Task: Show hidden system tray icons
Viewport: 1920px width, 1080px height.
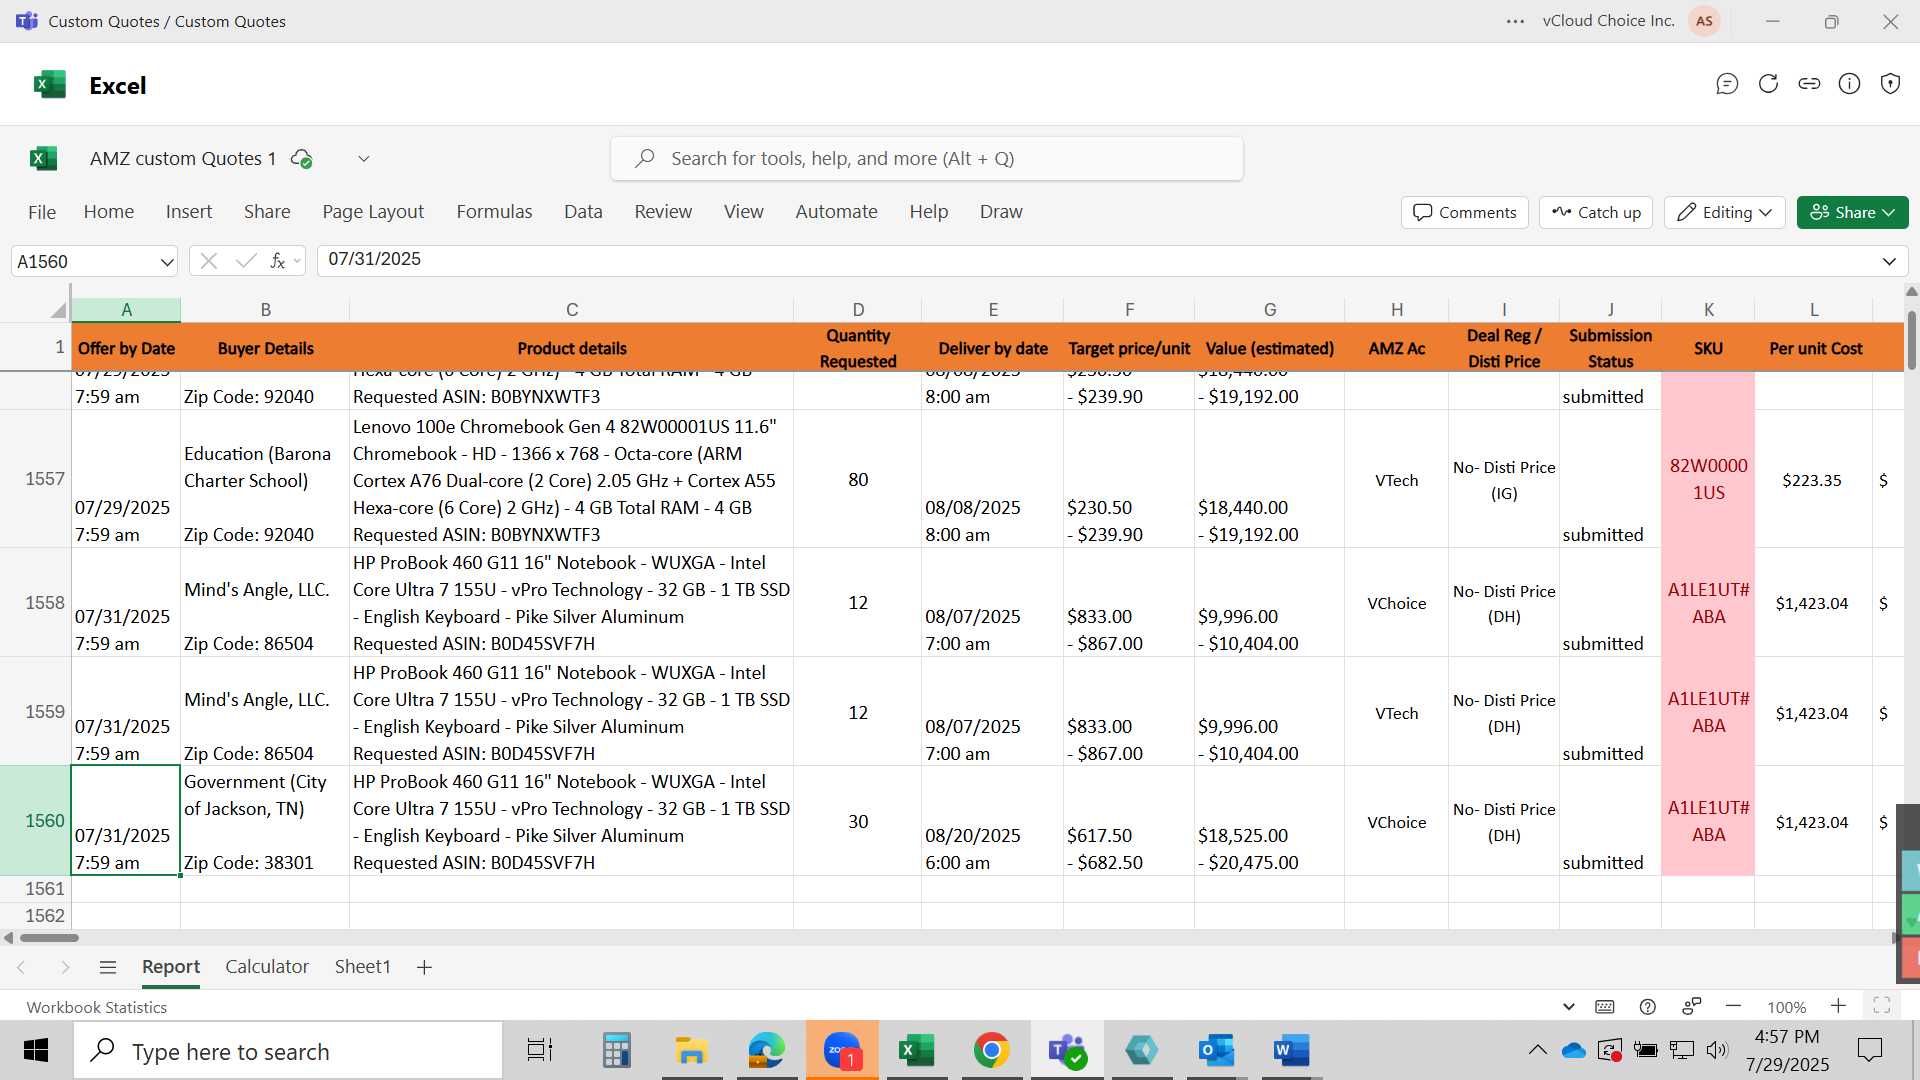Action: point(1538,1050)
